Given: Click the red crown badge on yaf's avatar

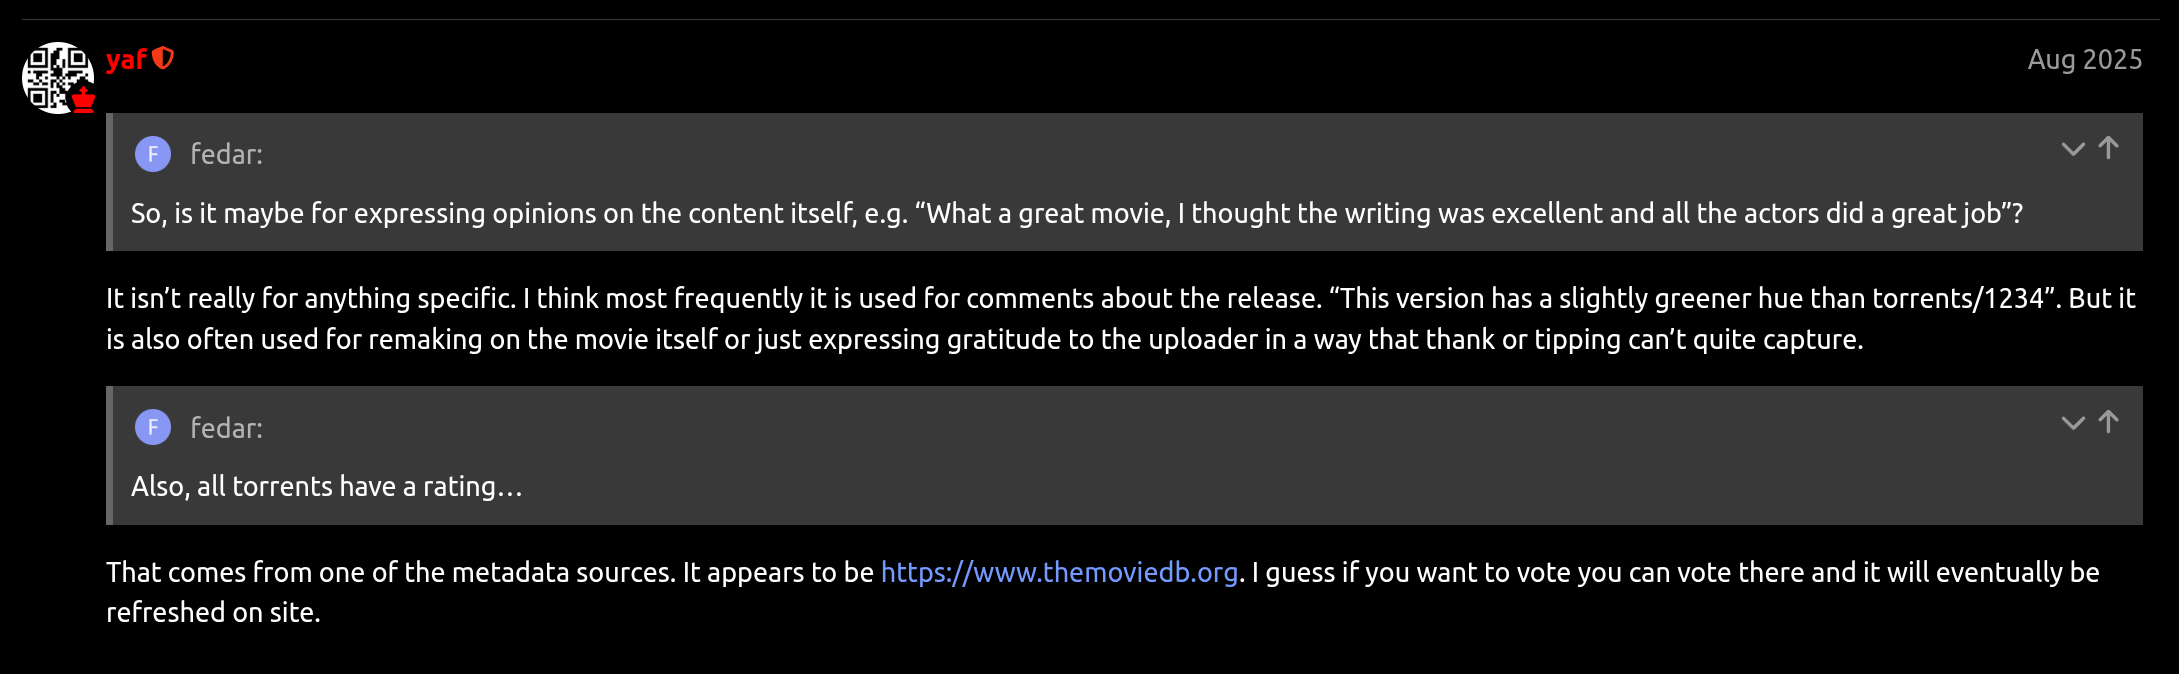Looking at the screenshot, I should click(x=84, y=99).
